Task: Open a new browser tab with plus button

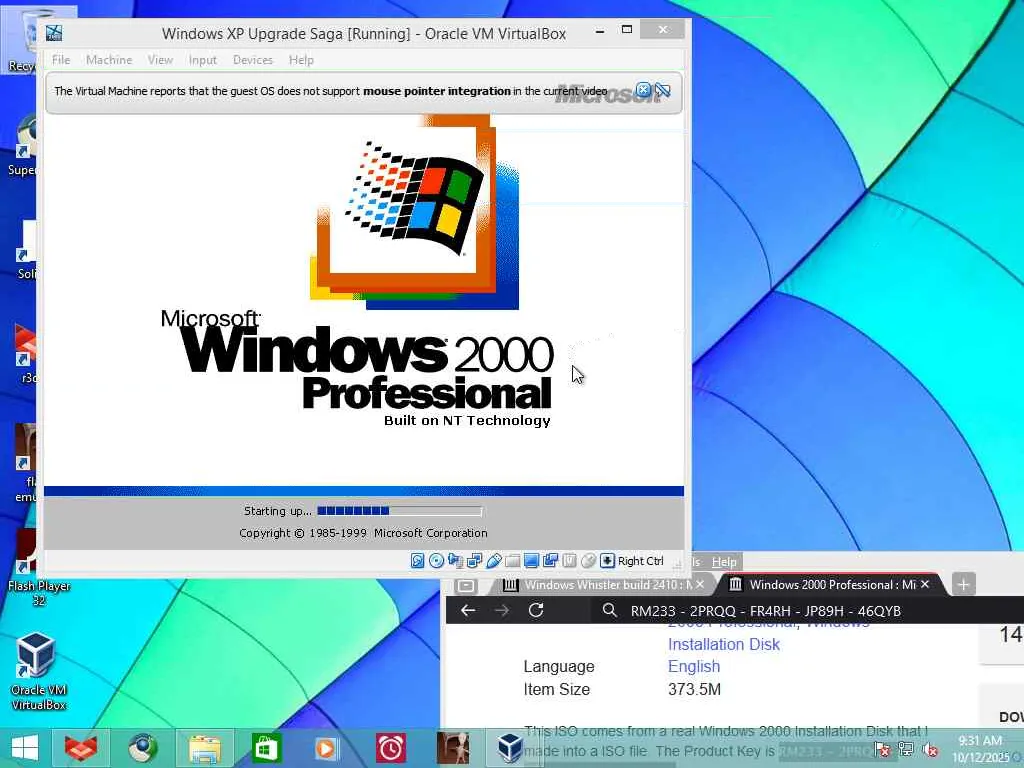Action: coord(963,584)
